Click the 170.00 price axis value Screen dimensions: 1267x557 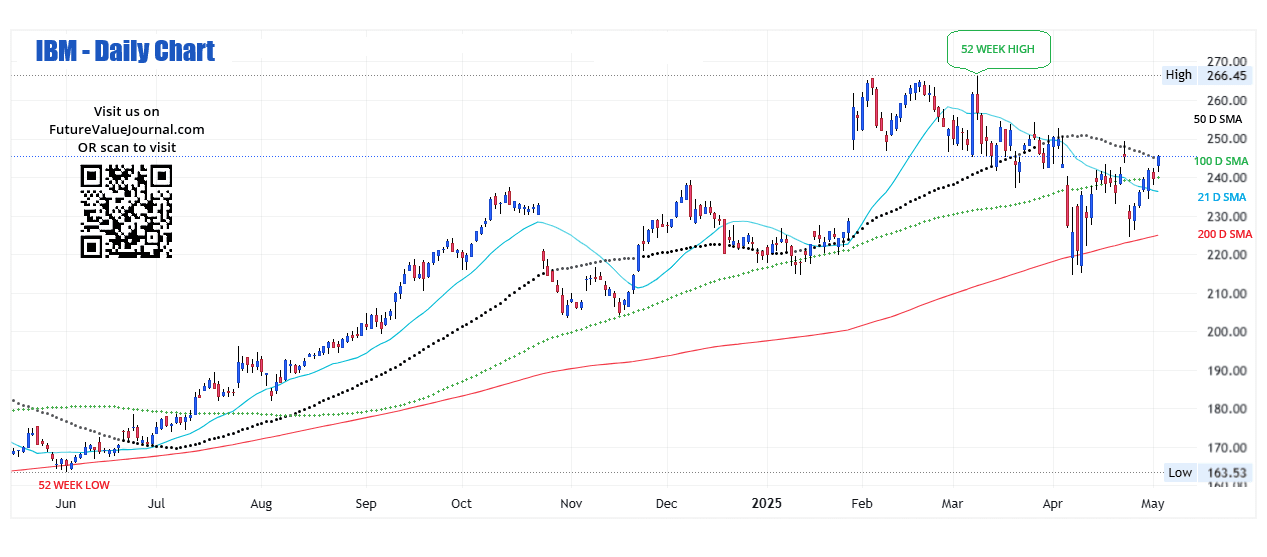[x=1227, y=448]
